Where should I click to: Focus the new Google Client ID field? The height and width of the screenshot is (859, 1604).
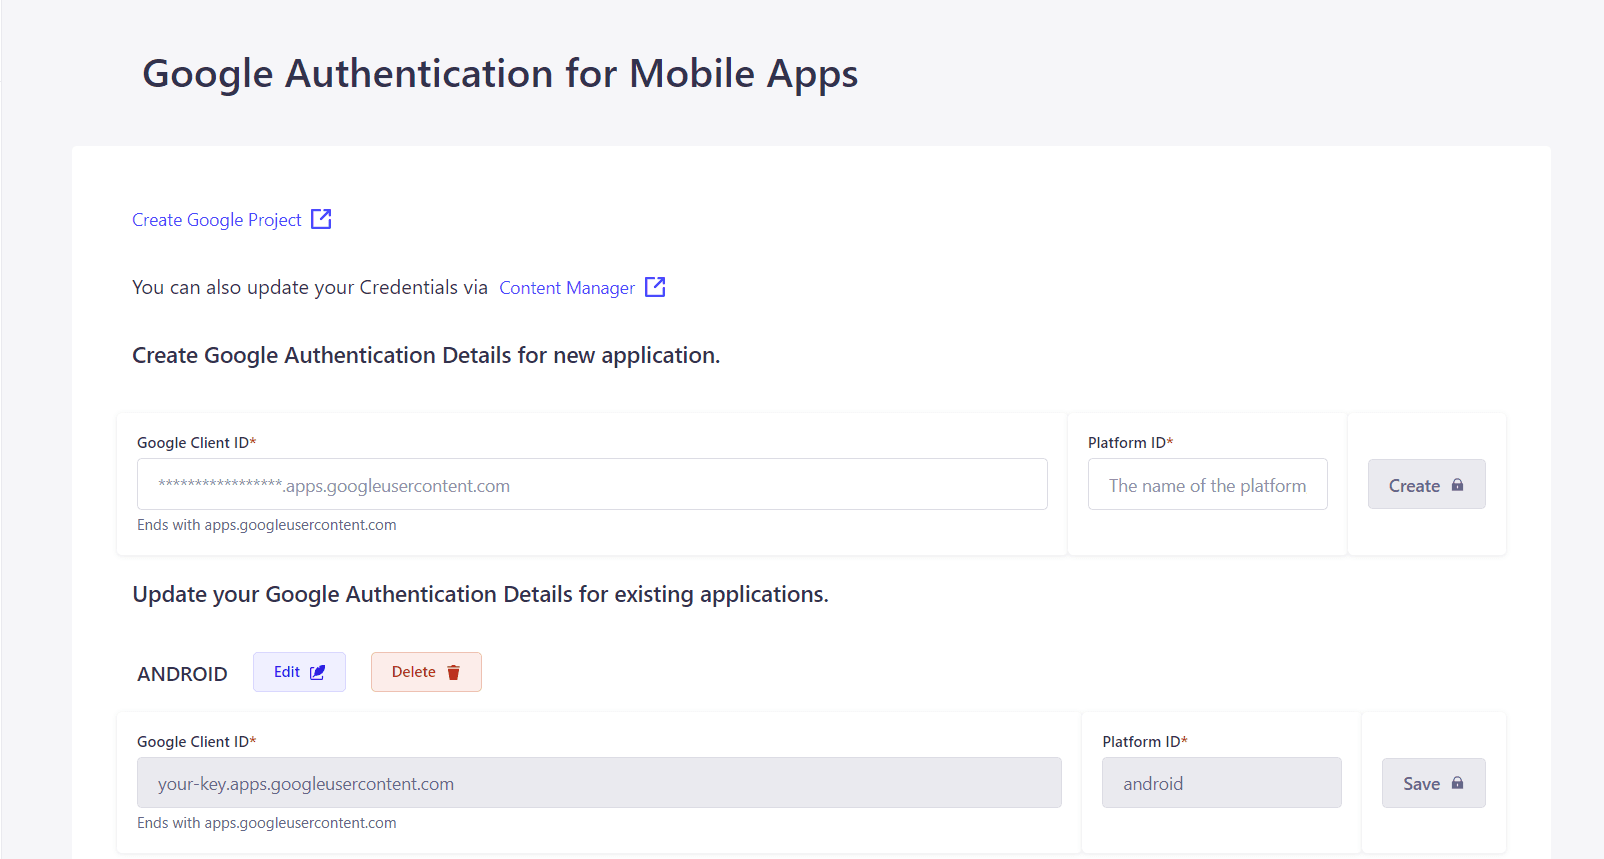tap(592, 485)
